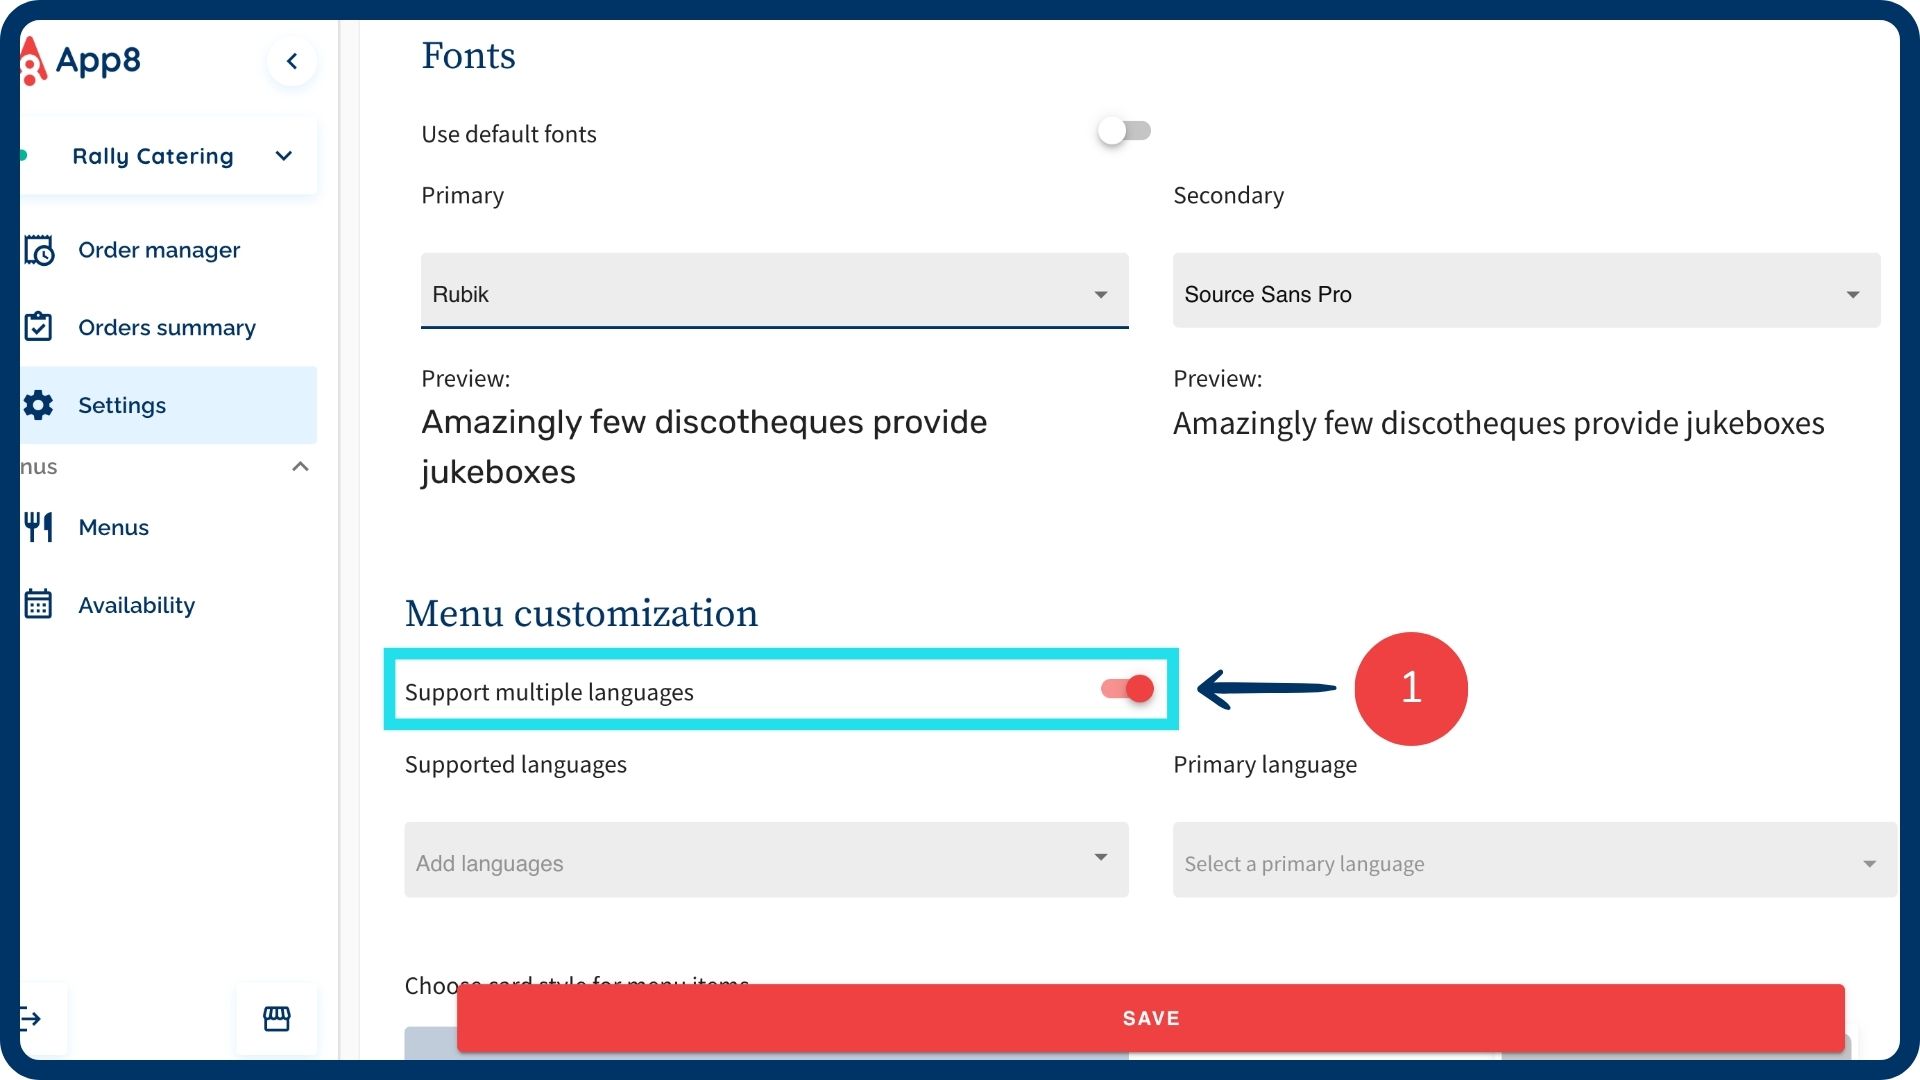Click the Menus fork and knife icon
The width and height of the screenshot is (1920, 1080).
(39, 527)
